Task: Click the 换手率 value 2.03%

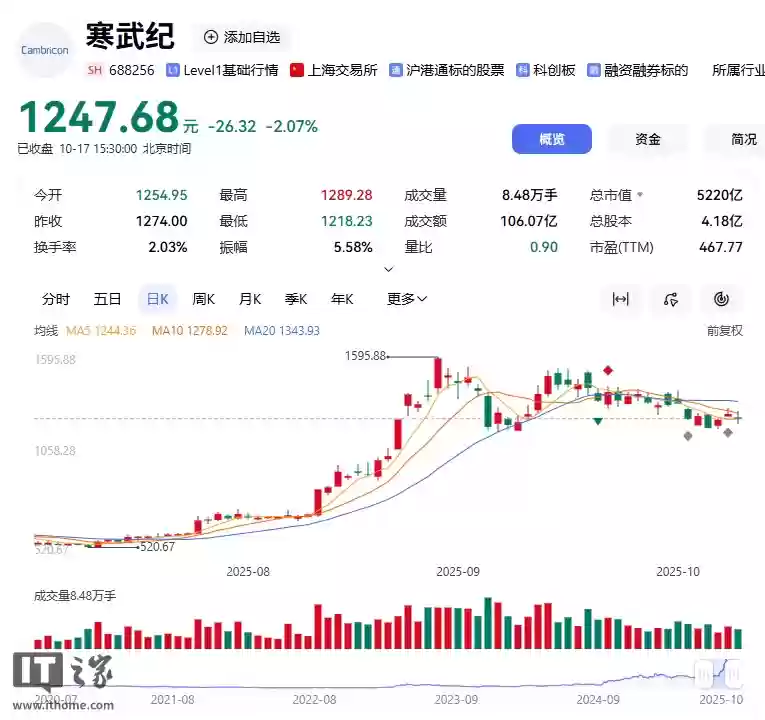Action: (168, 247)
